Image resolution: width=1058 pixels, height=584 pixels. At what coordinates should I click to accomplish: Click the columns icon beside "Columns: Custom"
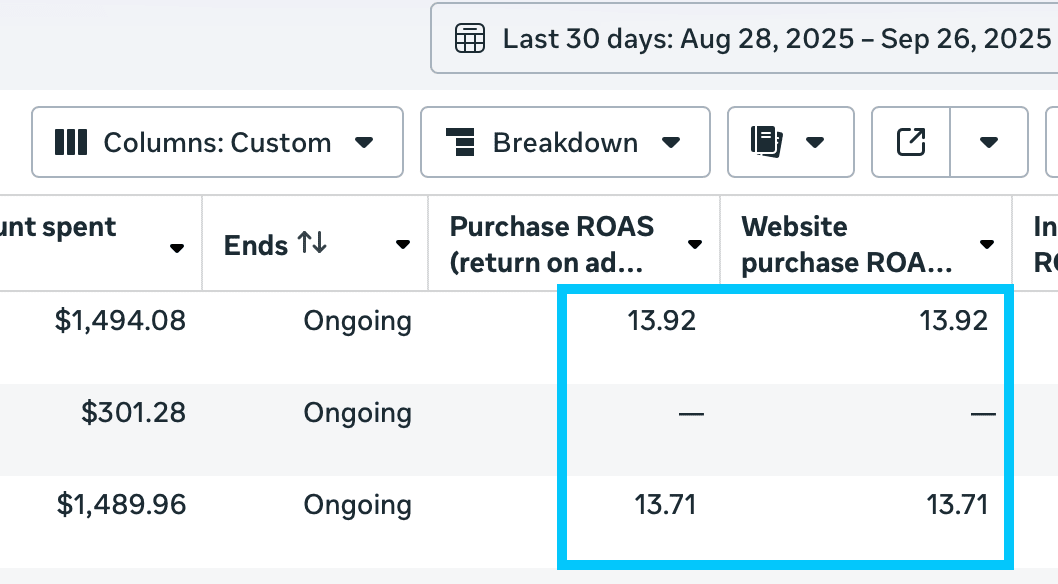click(x=70, y=142)
